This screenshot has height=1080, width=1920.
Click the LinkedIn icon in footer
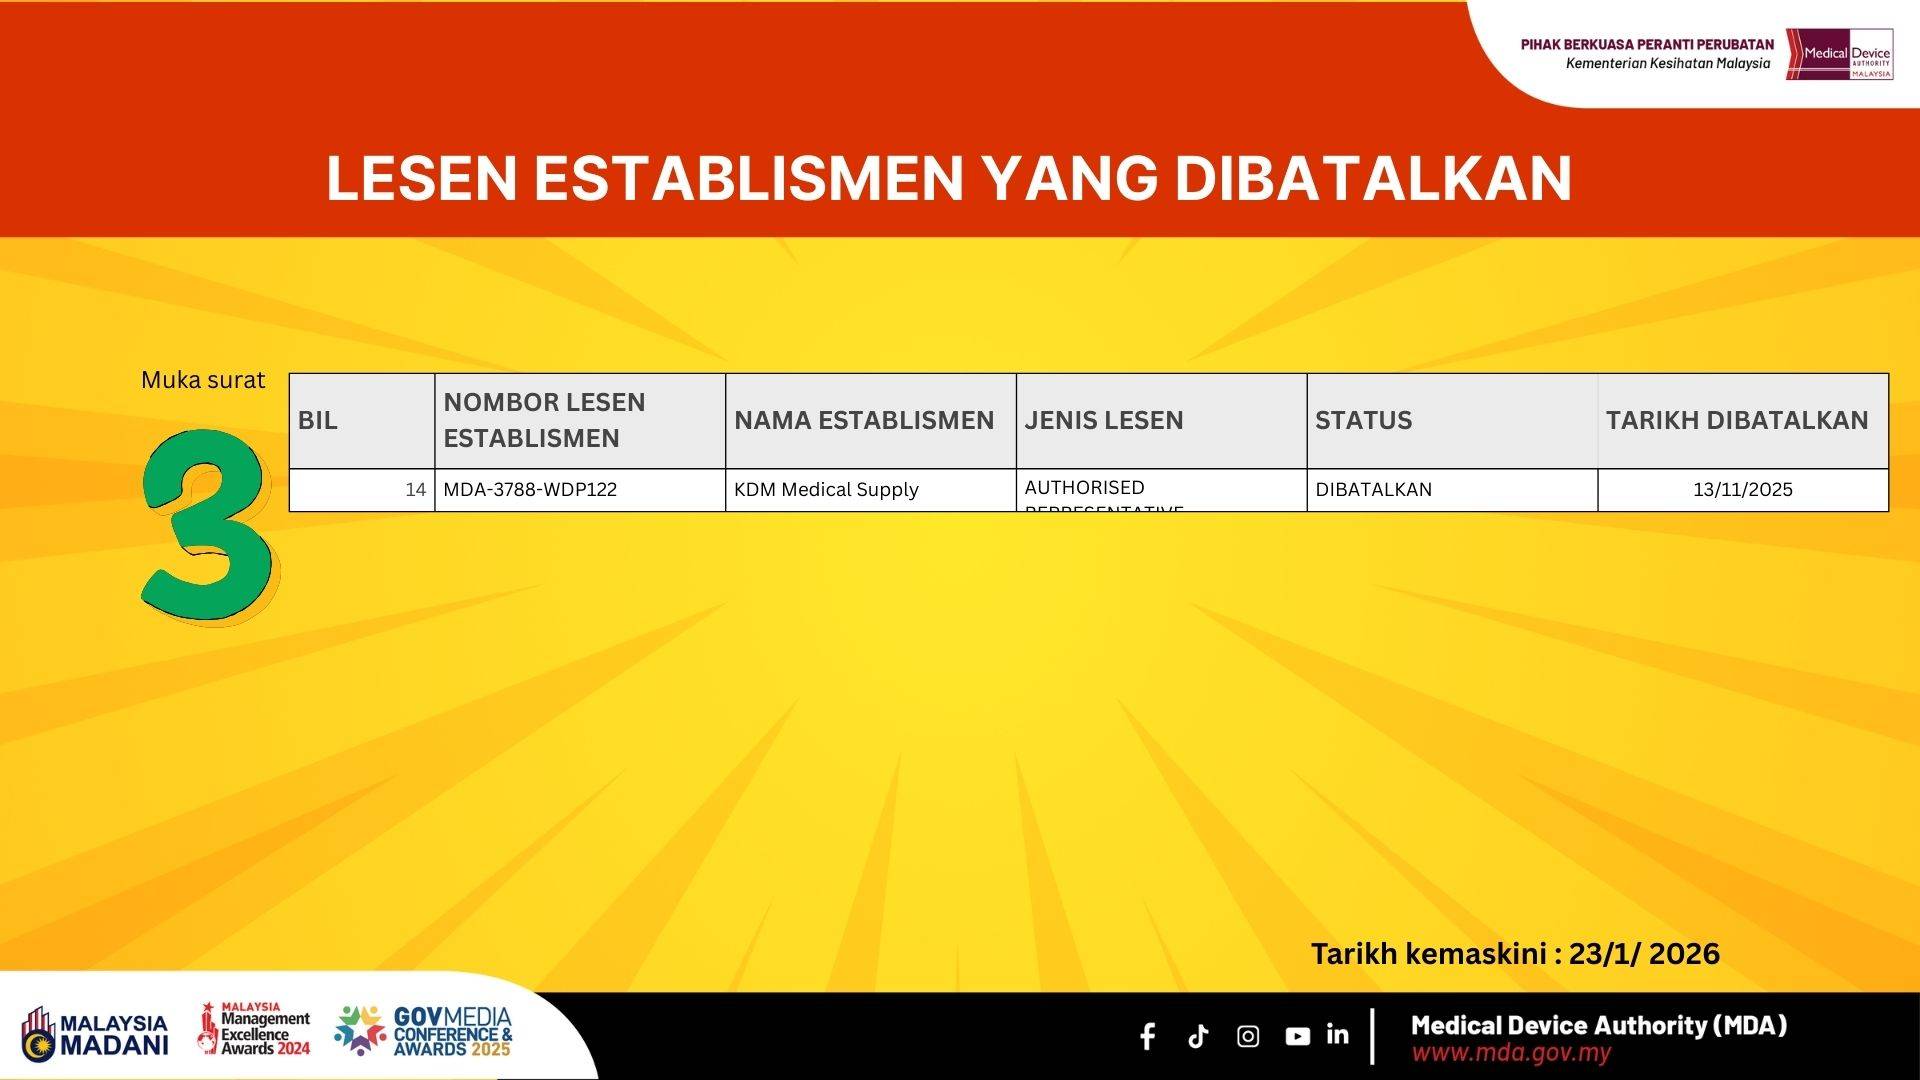click(1338, 1034)
